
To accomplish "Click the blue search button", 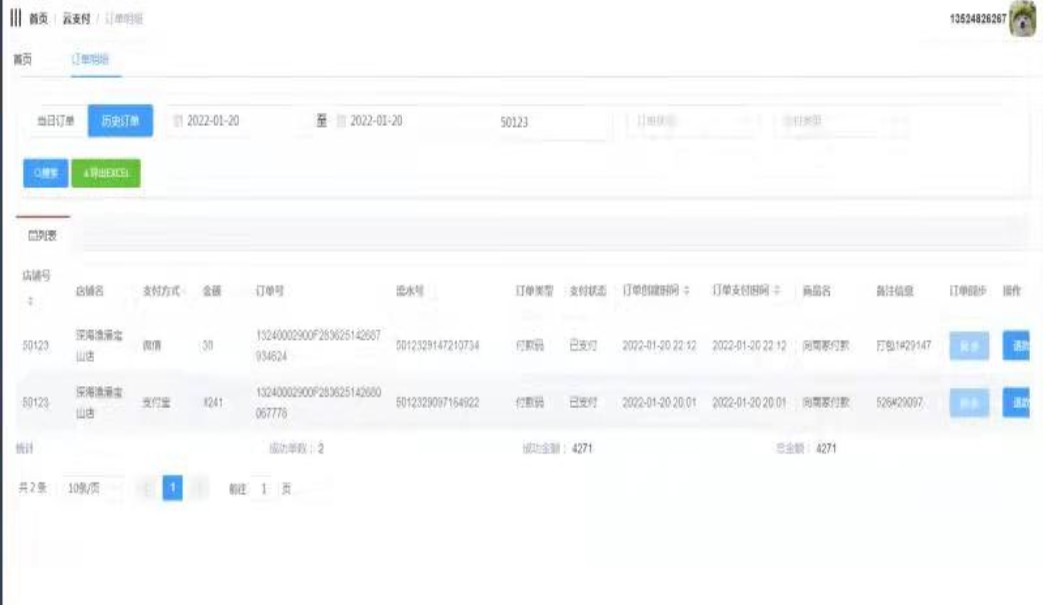I will click(x=45, y=173).
